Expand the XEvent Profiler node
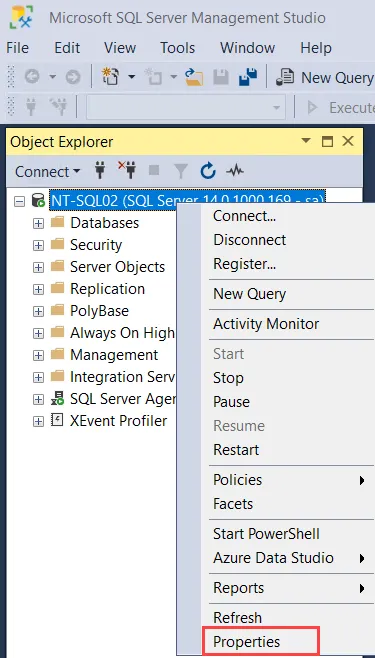Image resolution: width=375 pixels, height=658 pixels. pos(38,421)
